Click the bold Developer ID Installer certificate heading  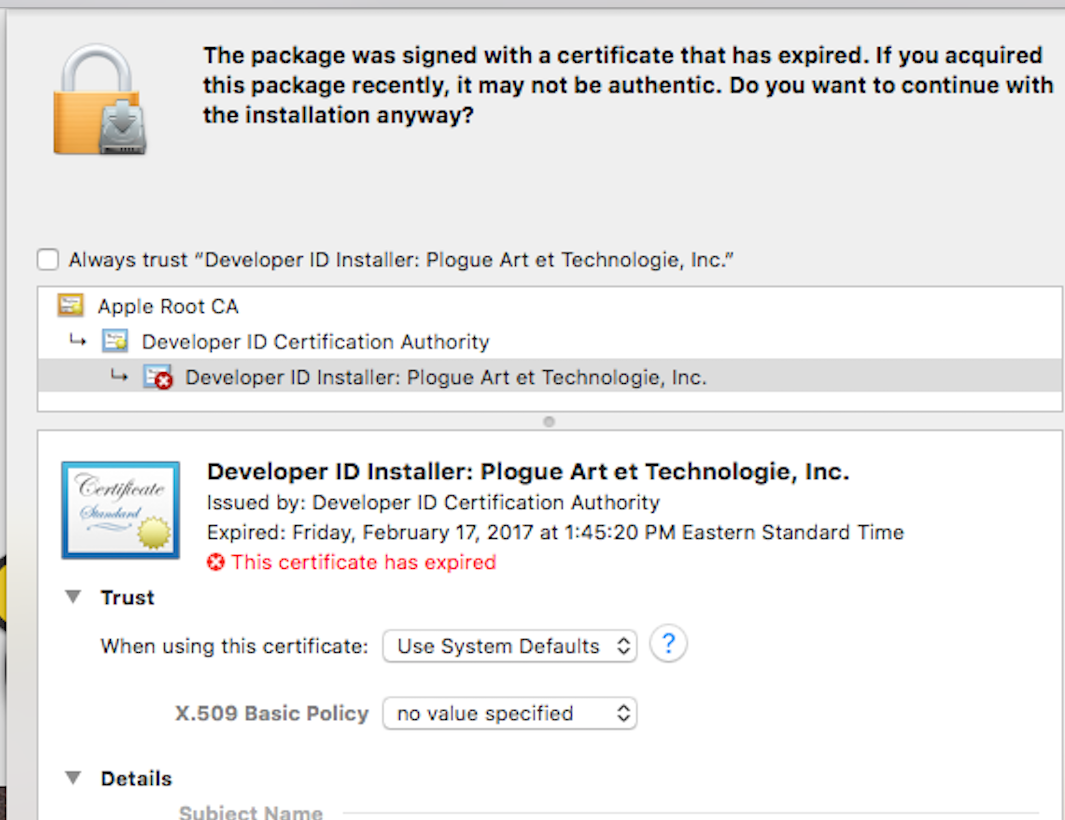pyautogui.click(x=527, y=471)
